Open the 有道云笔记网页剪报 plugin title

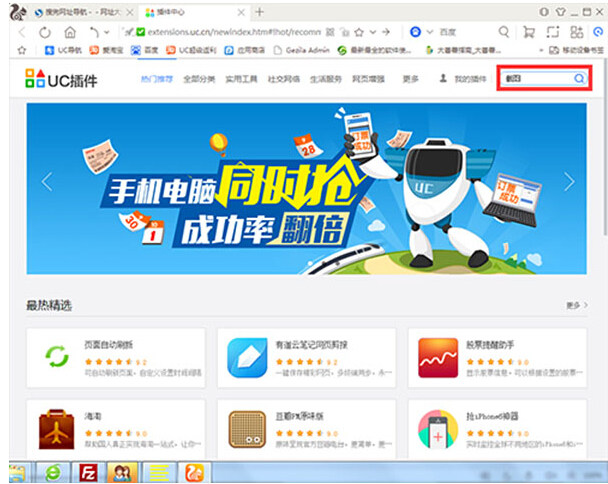point(312,345)
